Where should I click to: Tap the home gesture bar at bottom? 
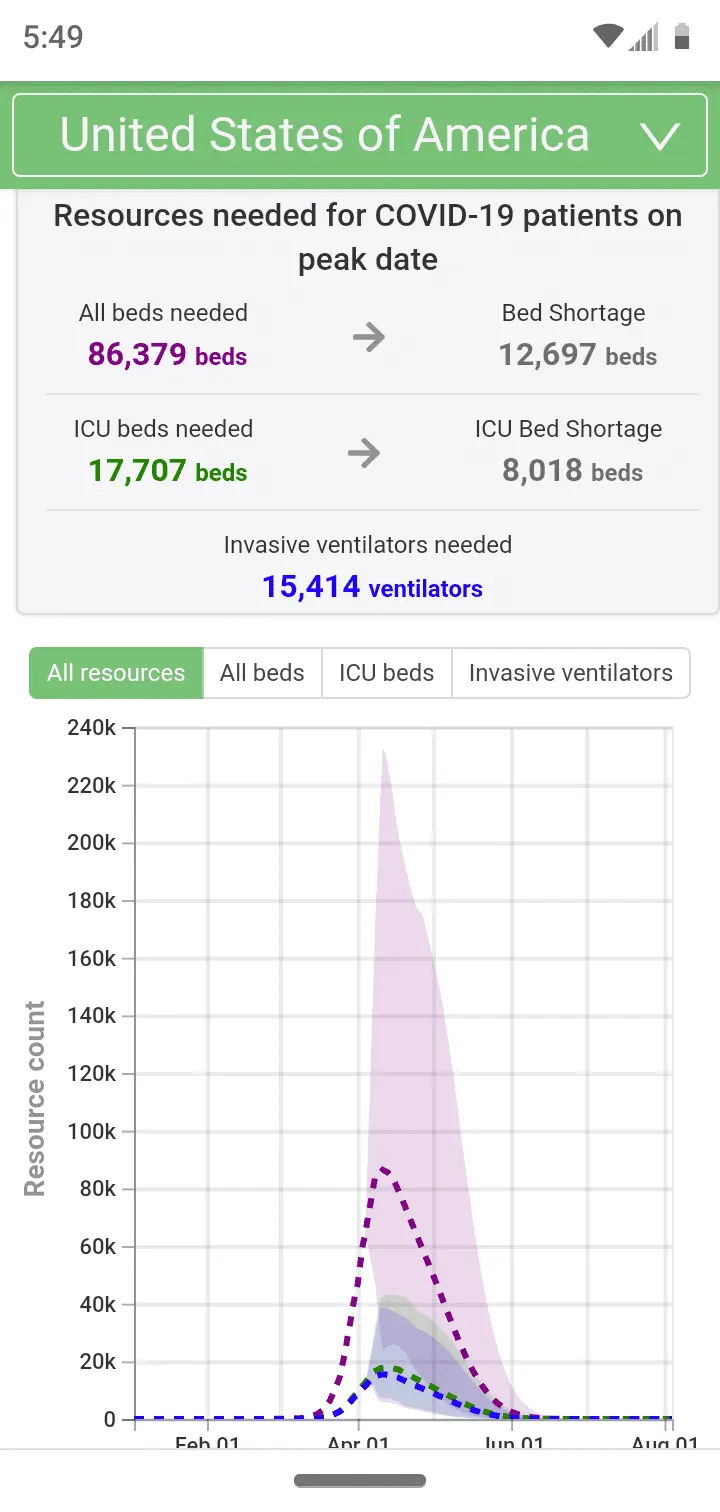pos(360,1480)
